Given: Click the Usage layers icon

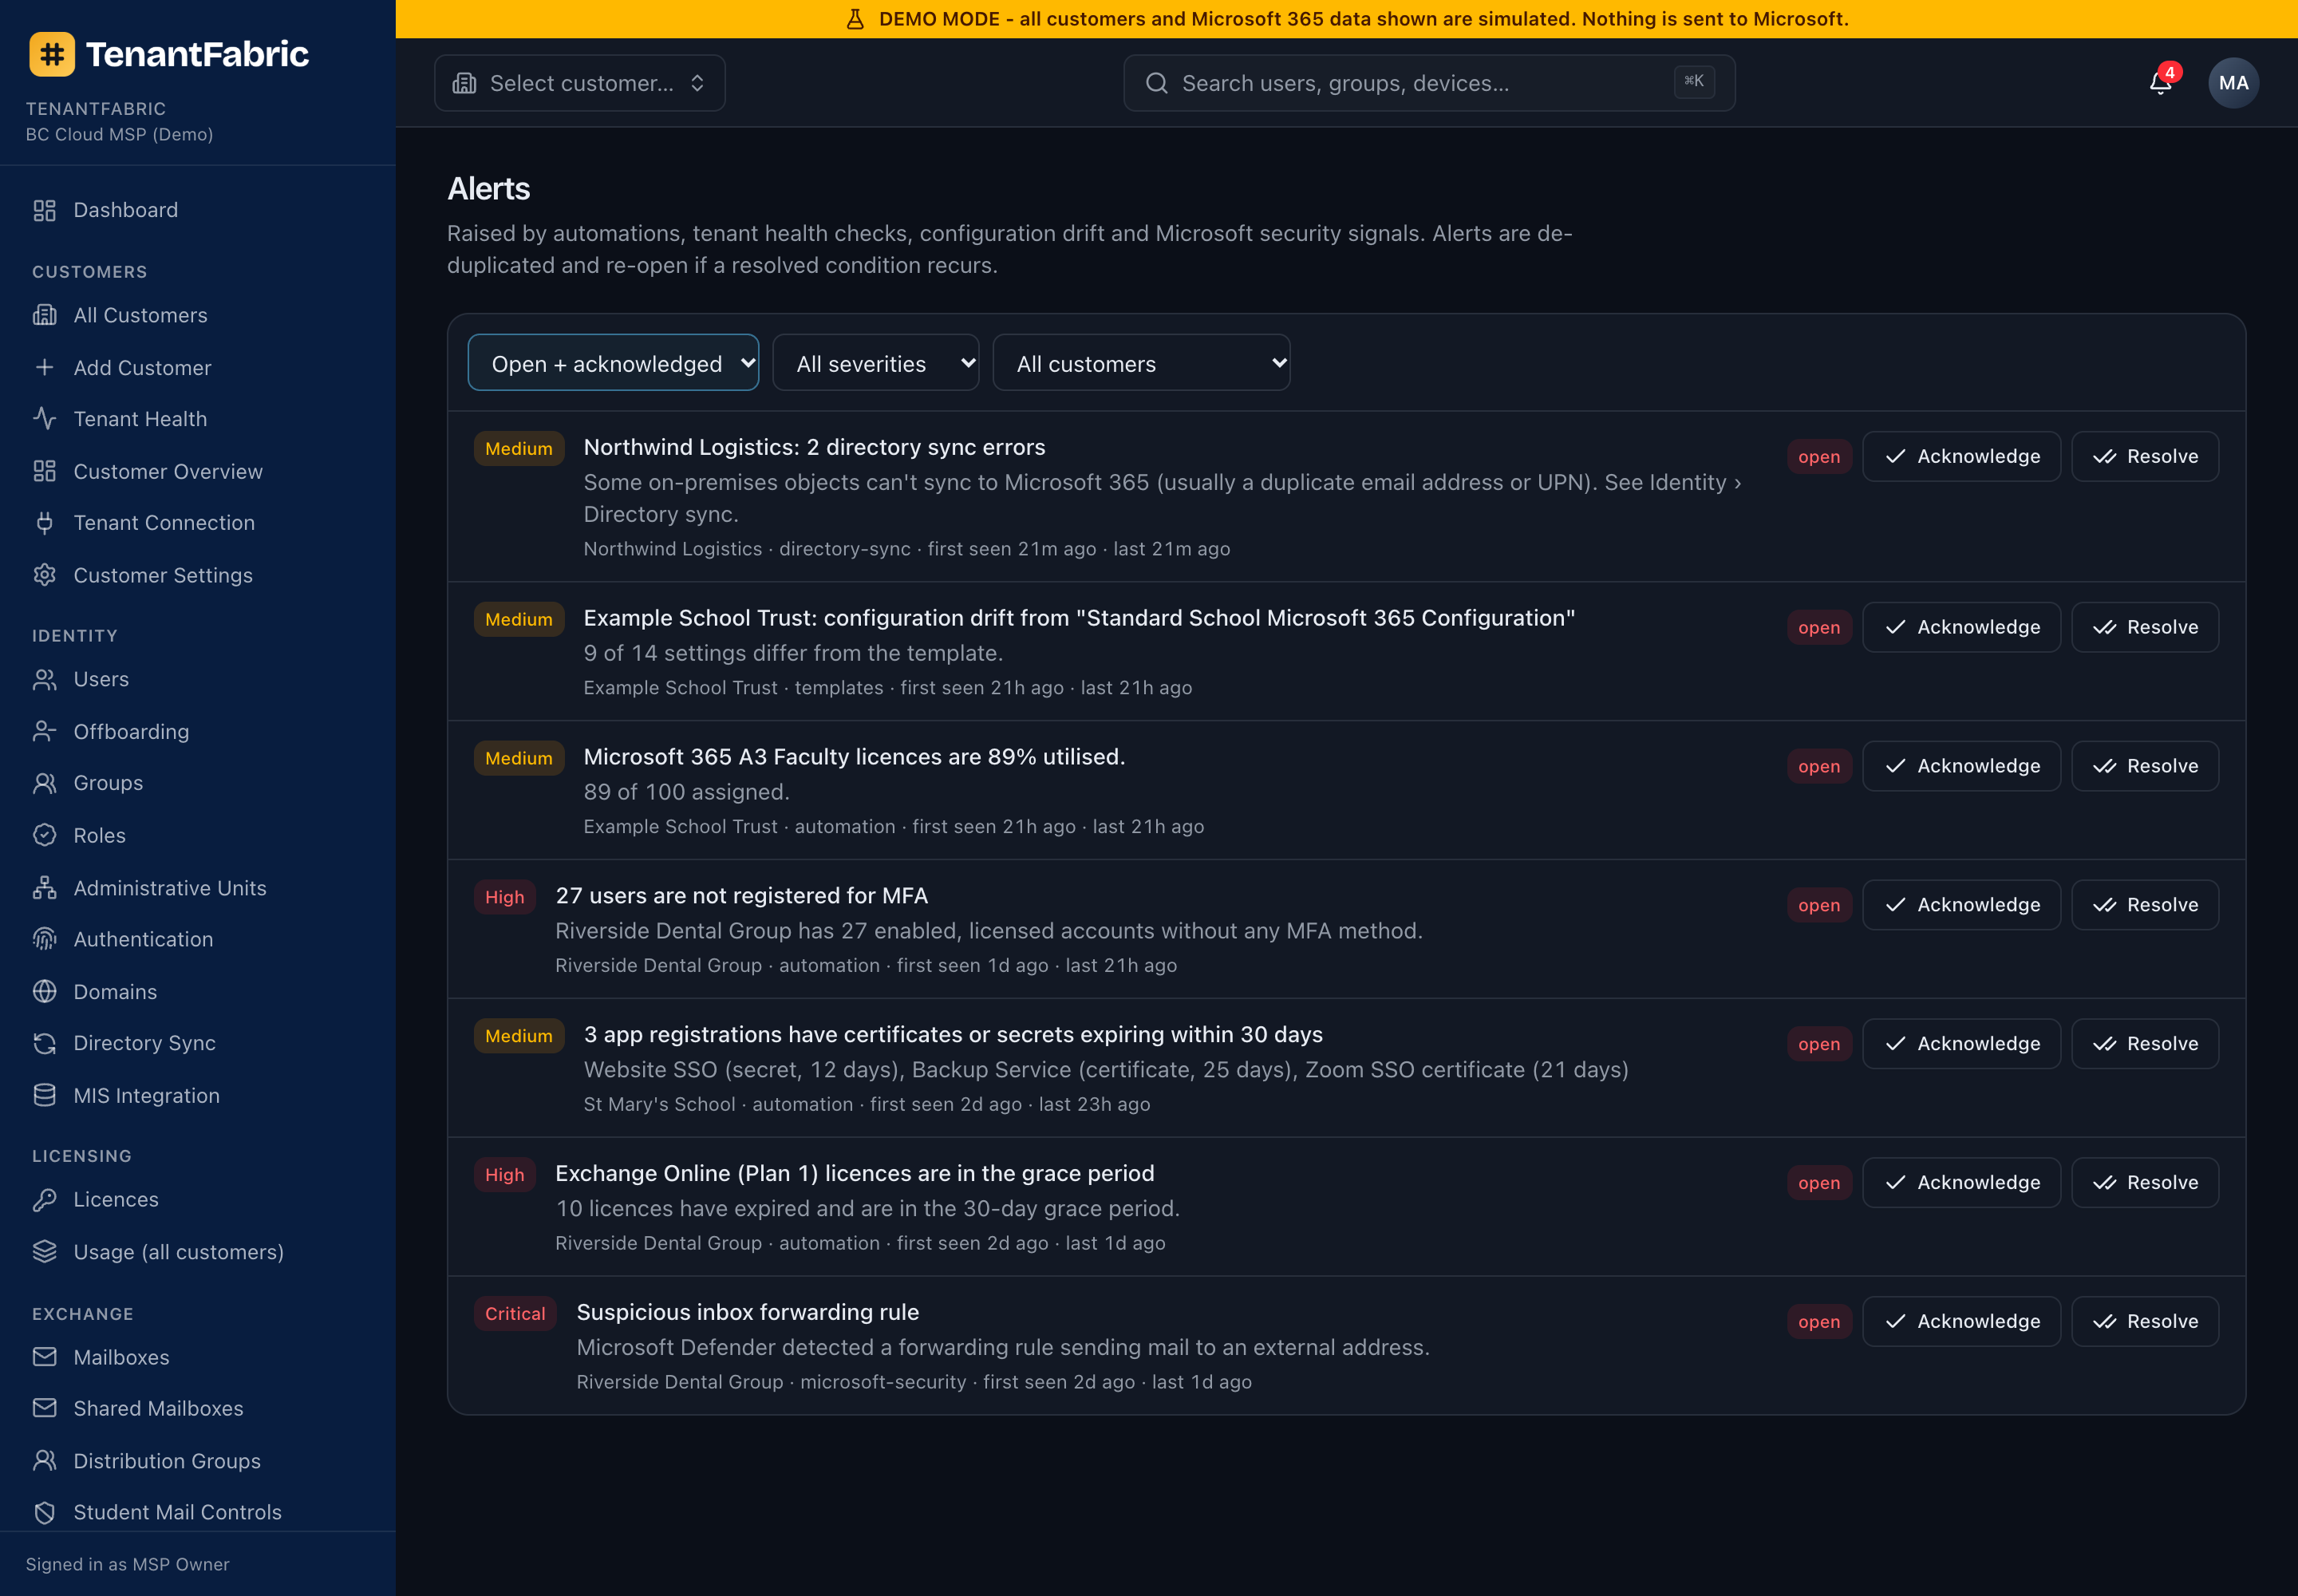Looking at the screenshot, I should (44, 1252).
